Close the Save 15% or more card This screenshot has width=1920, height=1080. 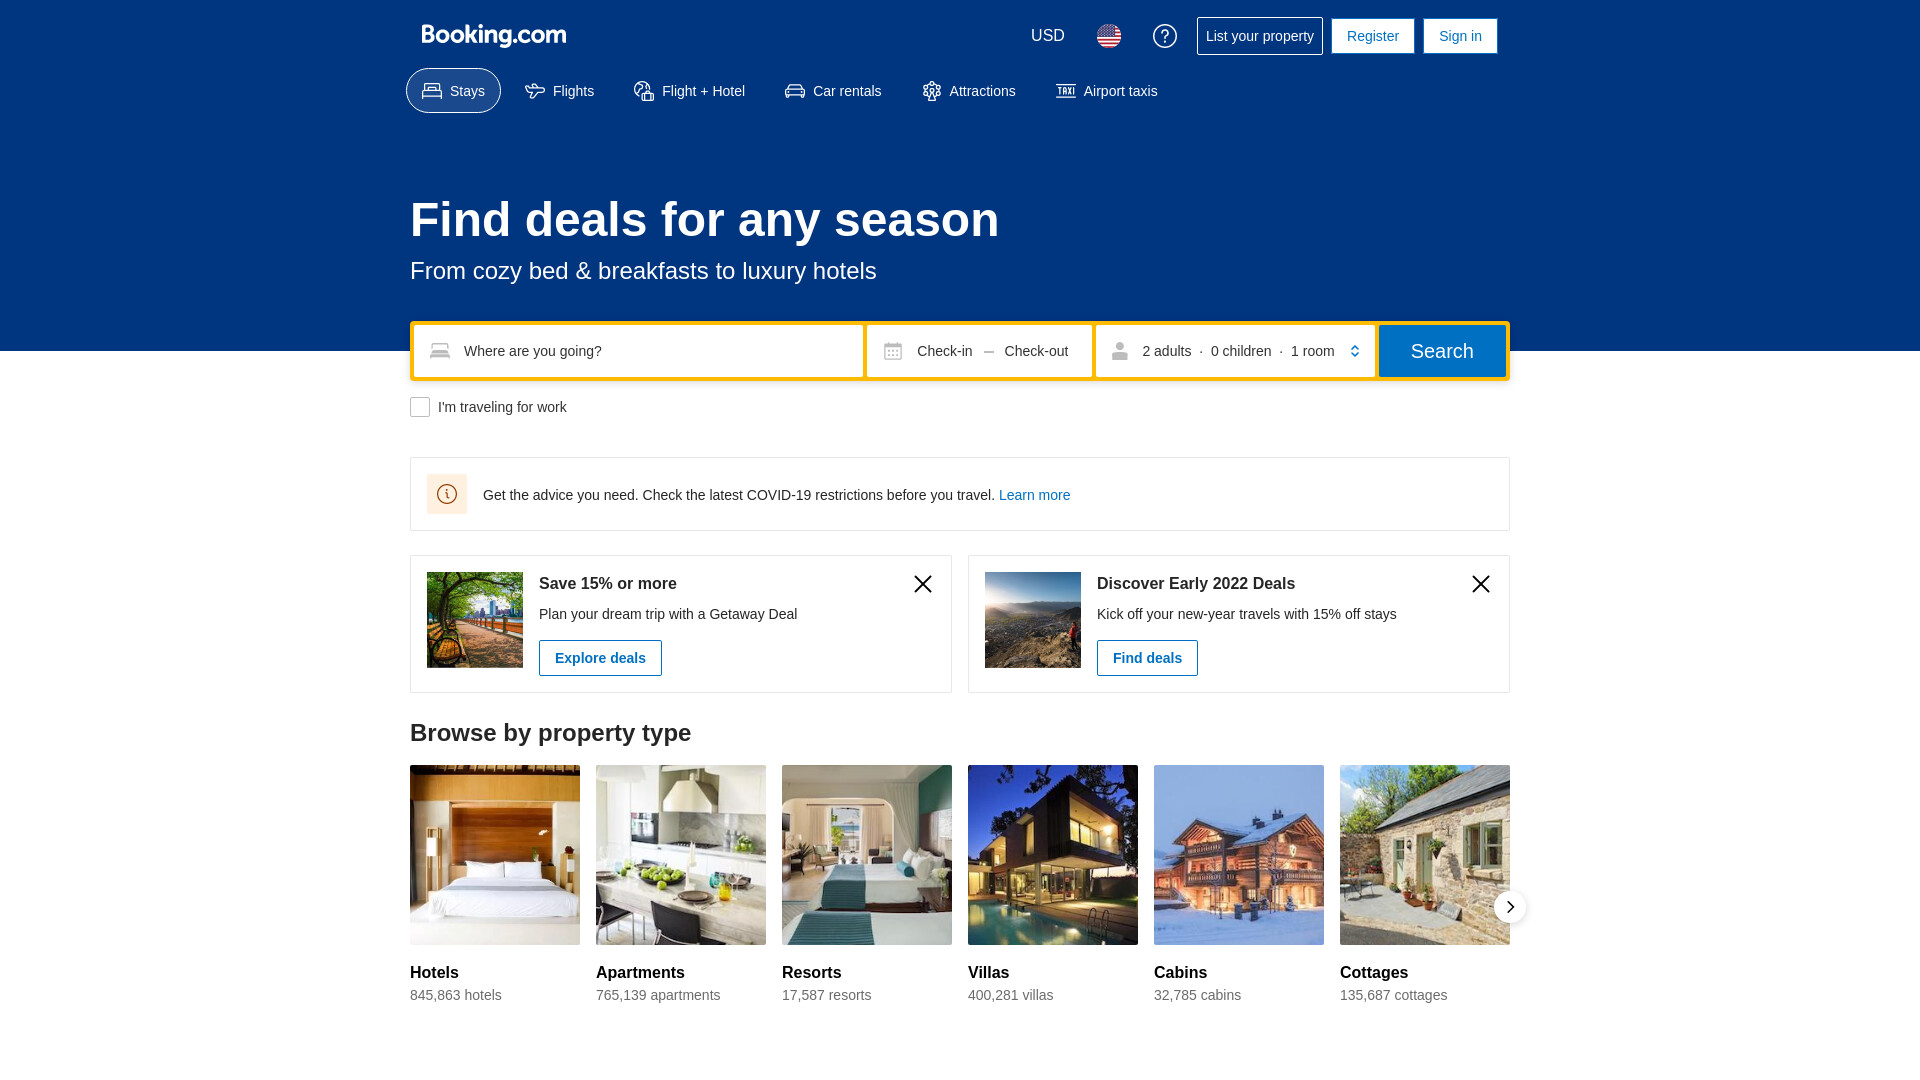click(x=923, y=584)
